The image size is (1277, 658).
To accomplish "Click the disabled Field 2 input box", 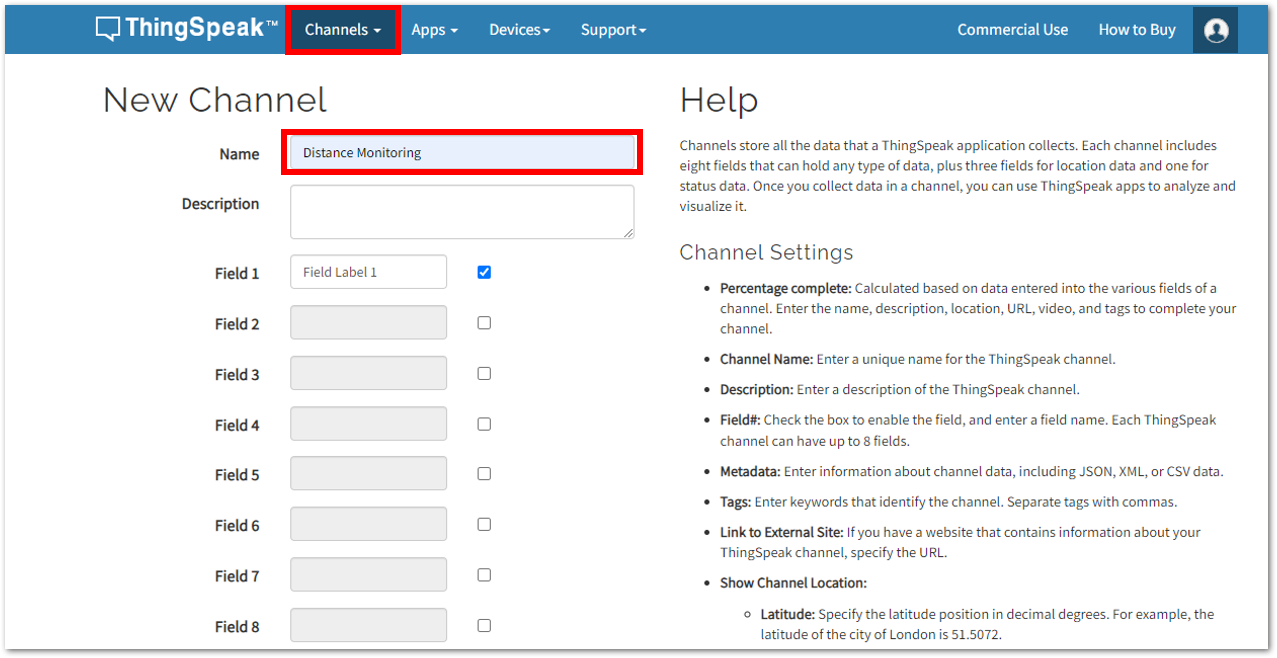I will (x=369, y=323).
